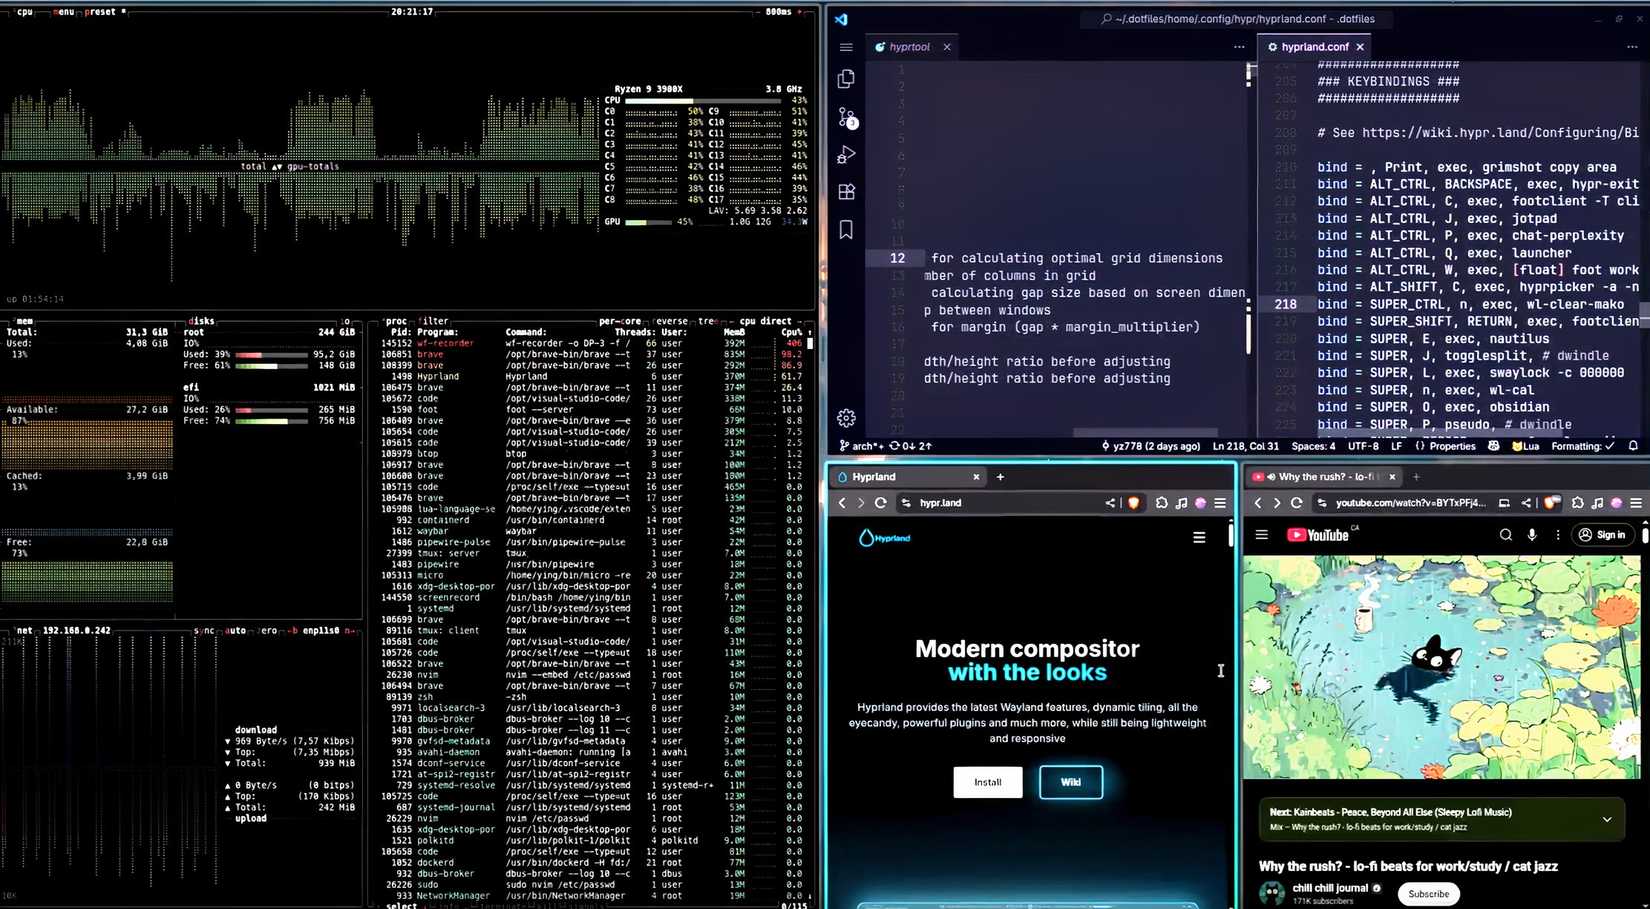The image size is (1650, 909).
Task: Open the Wiki button on Hyprland site
Action: (1071, 782)
